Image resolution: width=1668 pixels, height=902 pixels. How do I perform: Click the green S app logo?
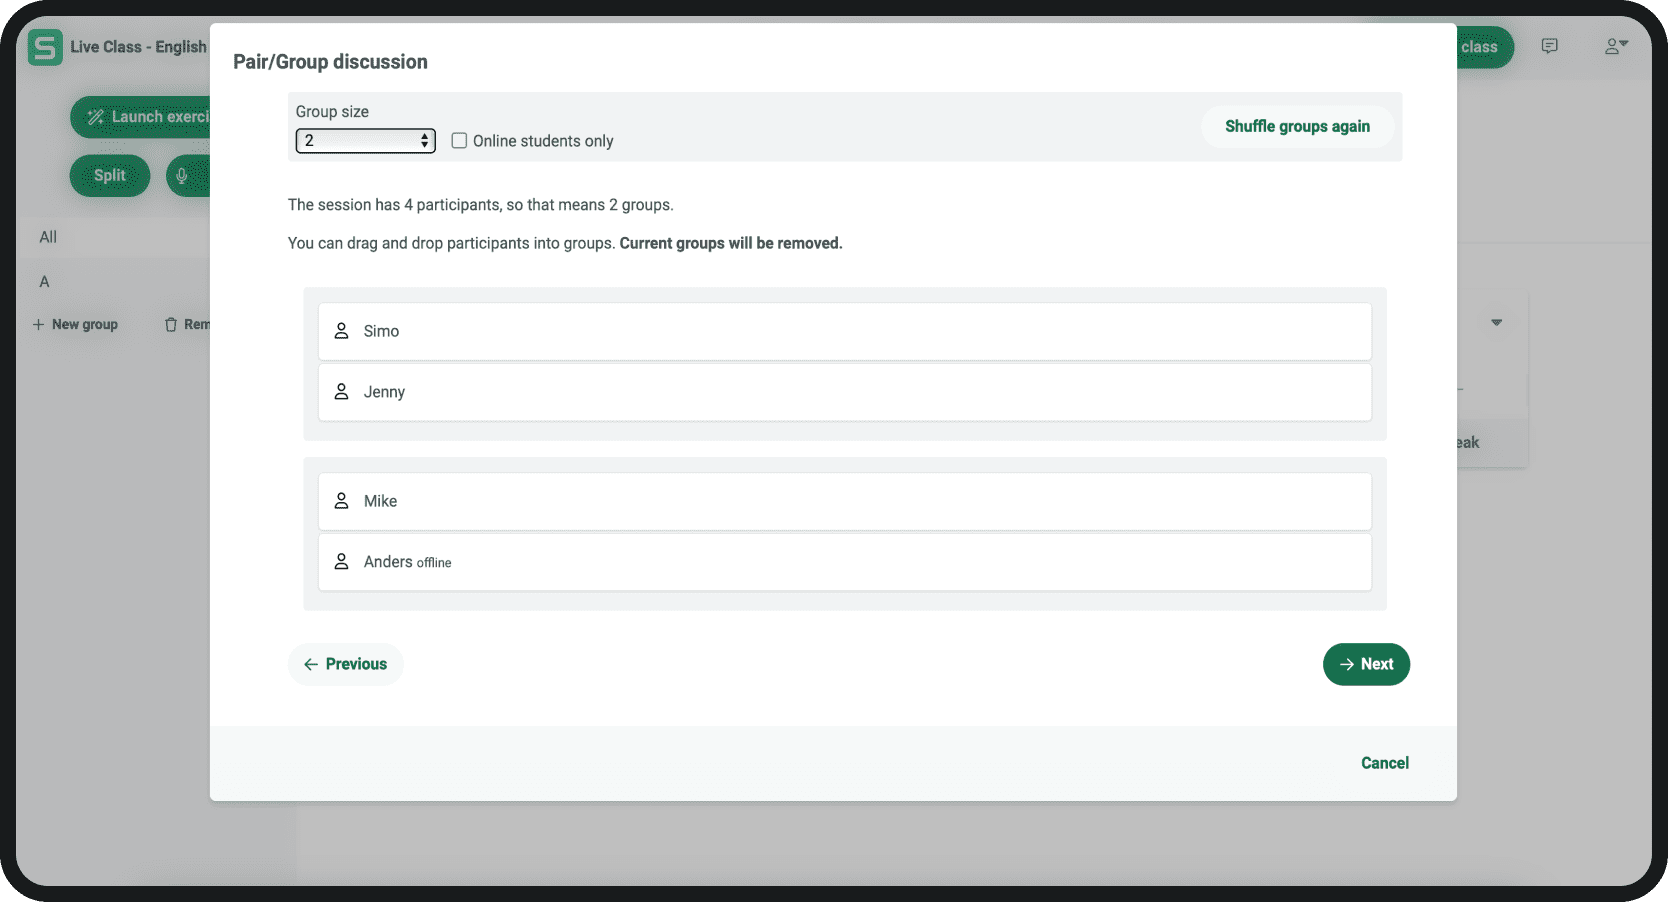[x=45, y=47]
